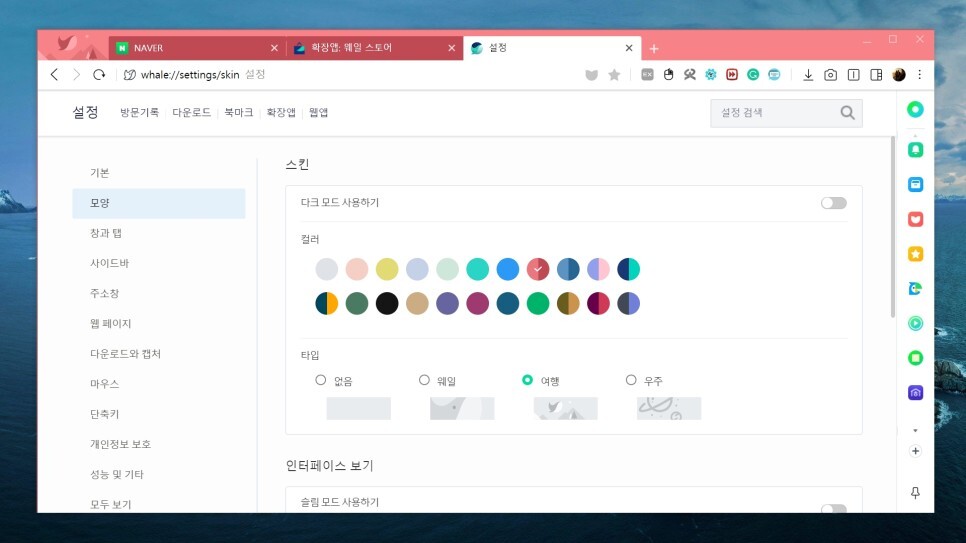Screen dimensions: 966x543
Task: Open the screen capture camera icon
Action: point(830,75)
